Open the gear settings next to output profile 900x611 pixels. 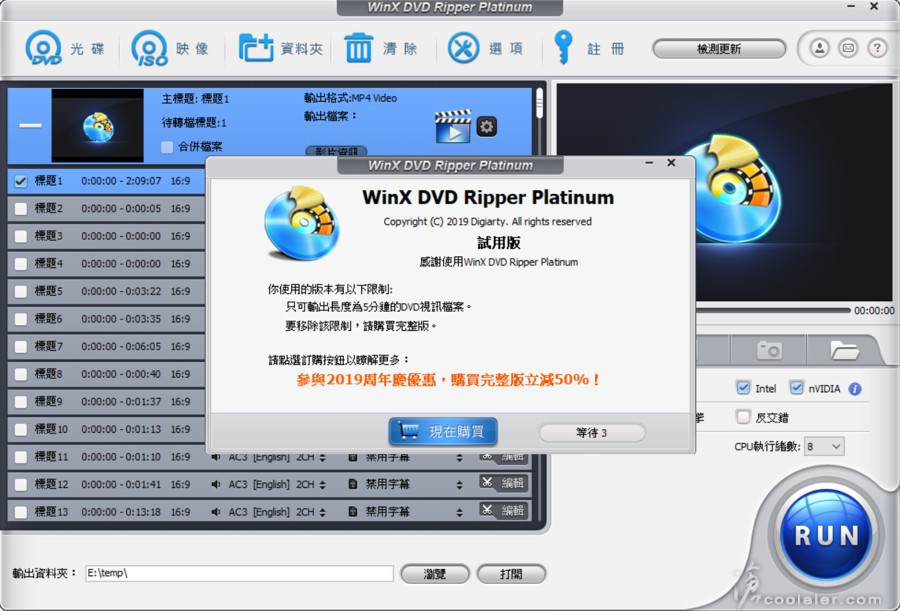487,126
